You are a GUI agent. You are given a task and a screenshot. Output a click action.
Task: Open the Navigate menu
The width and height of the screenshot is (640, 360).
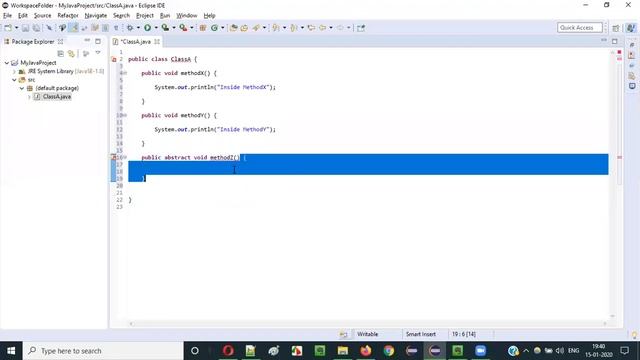point(96,16)
